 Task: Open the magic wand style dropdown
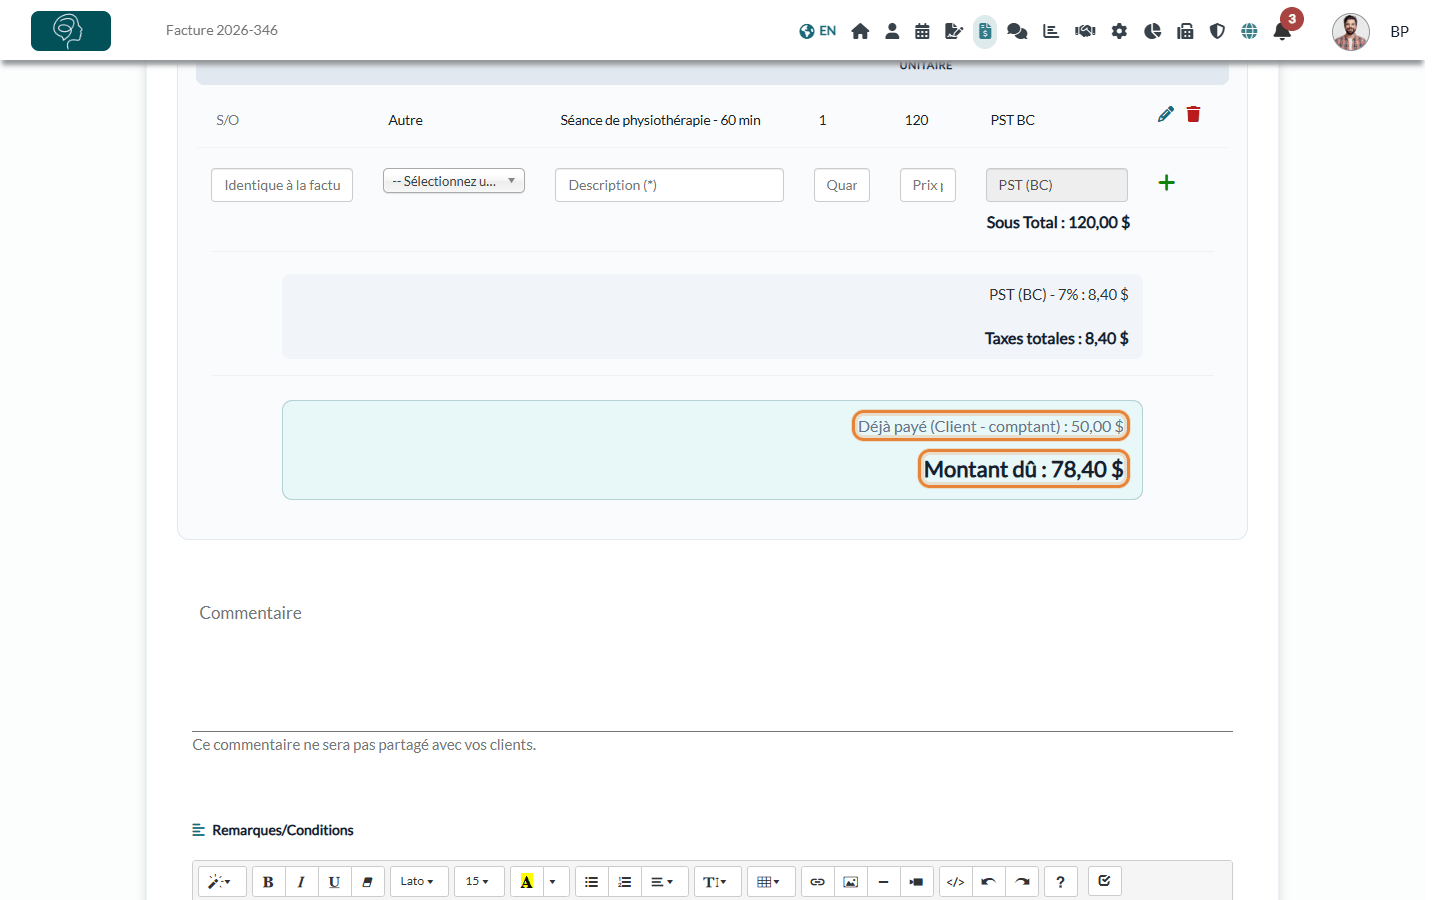point(221,881)
